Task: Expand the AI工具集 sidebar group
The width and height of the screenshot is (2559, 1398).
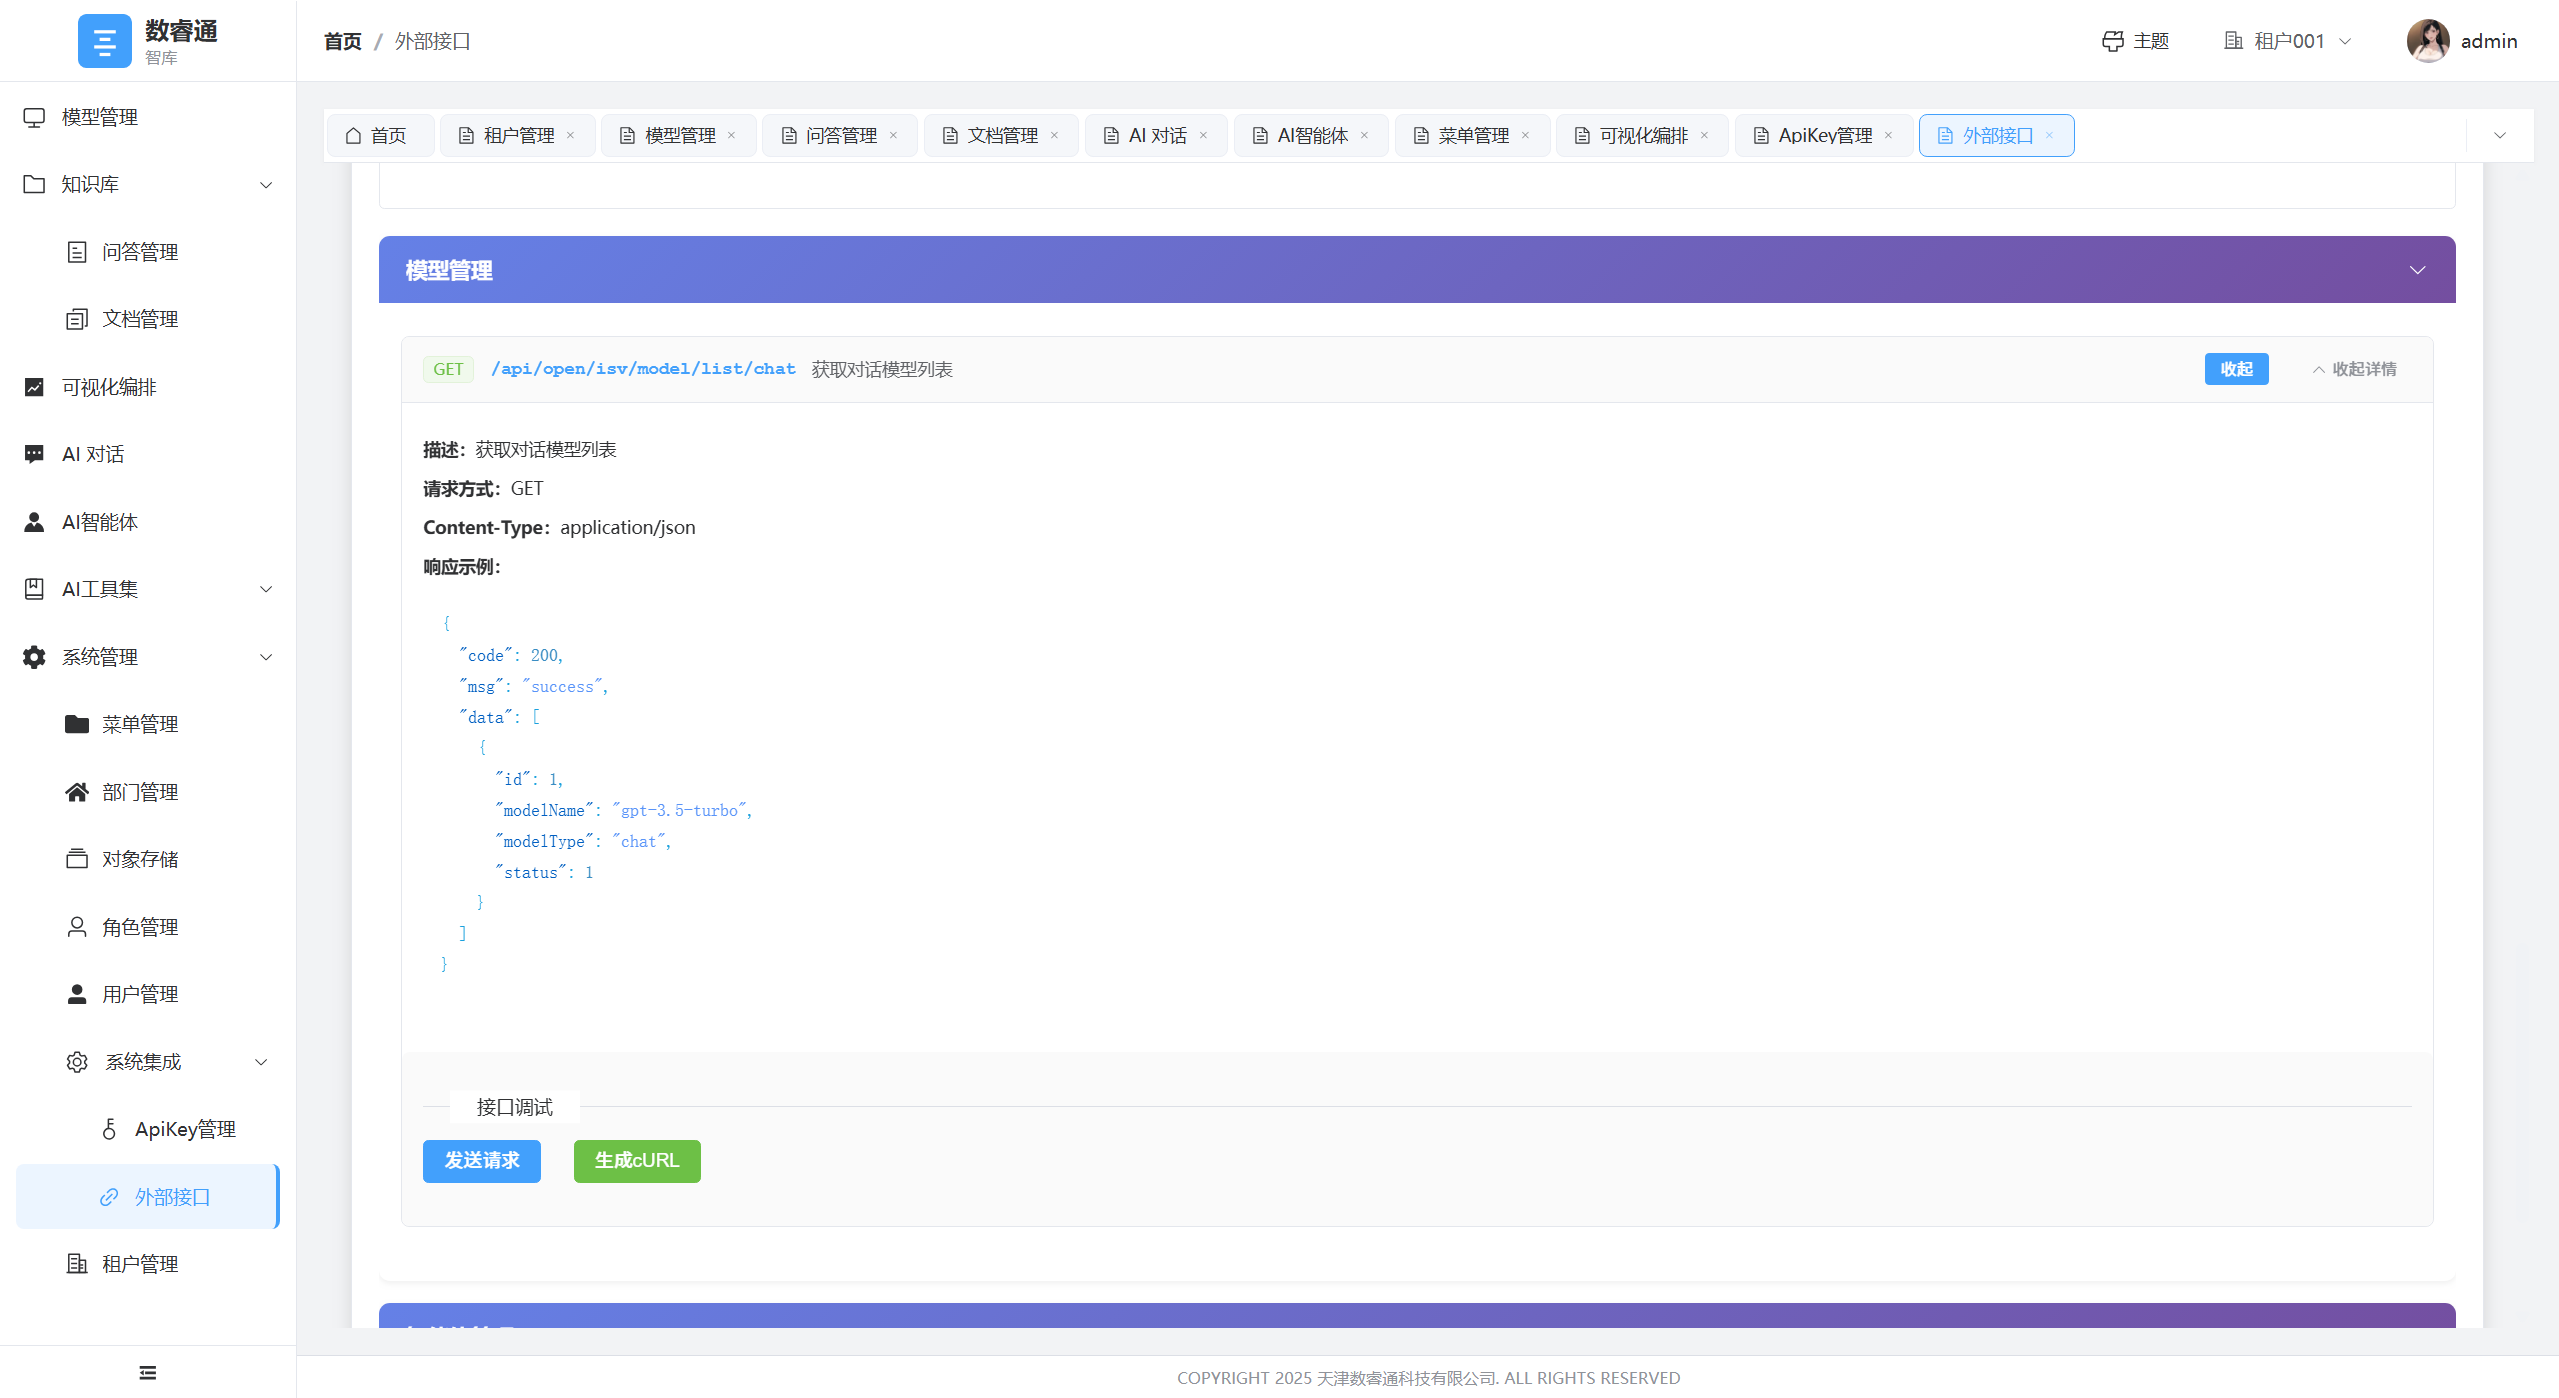Action: point(266,589)
